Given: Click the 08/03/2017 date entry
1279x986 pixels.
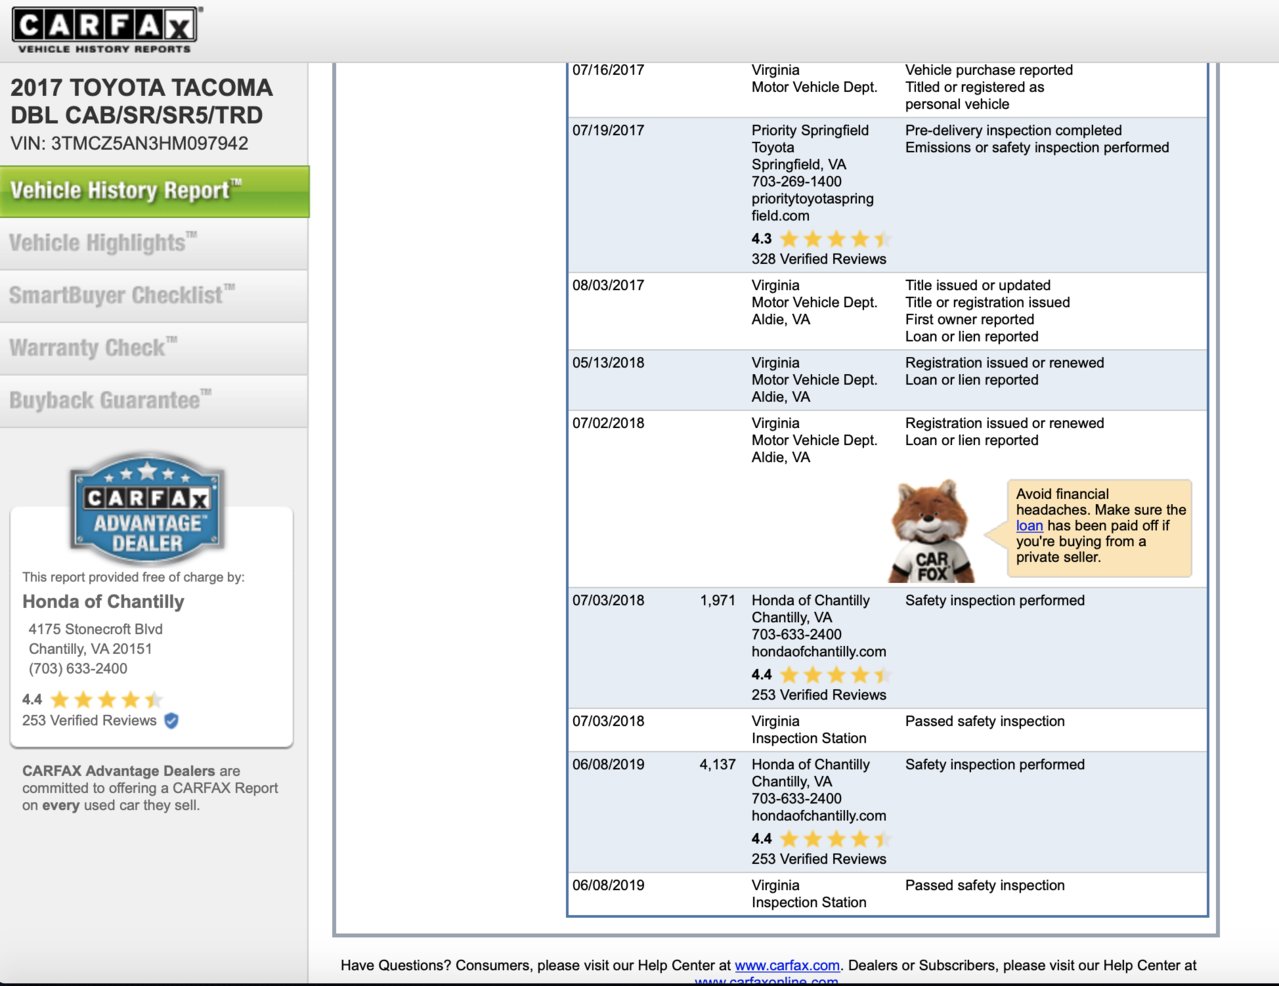Looking at the screenshot, I should 608,286.
